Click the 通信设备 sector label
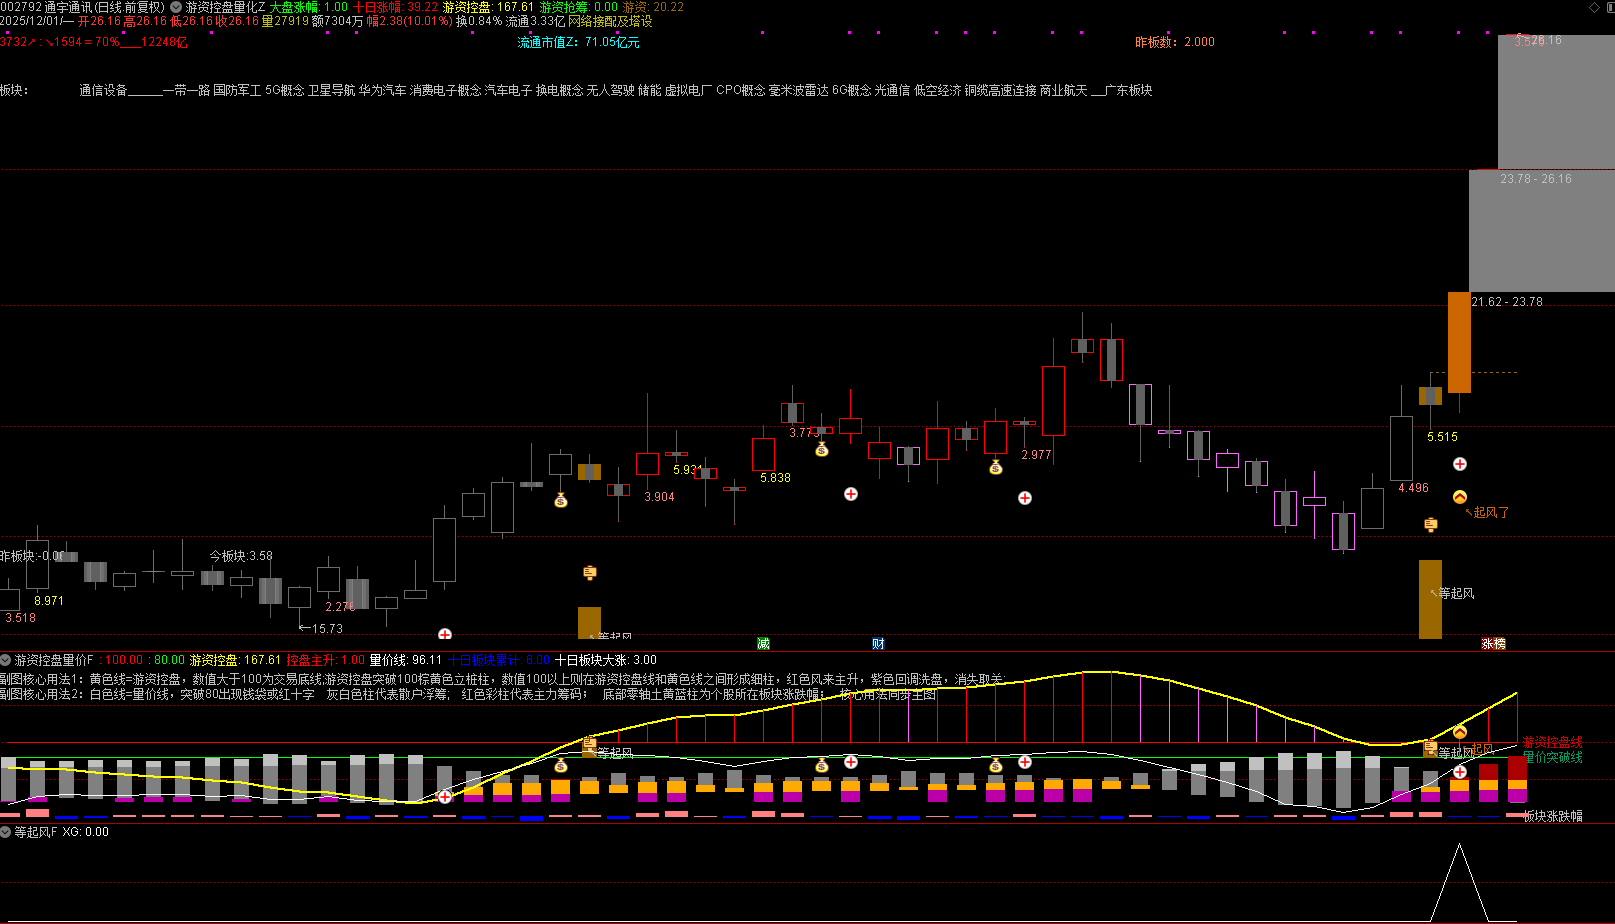Viewport: 1615px width, 924px height. point(103,90)
